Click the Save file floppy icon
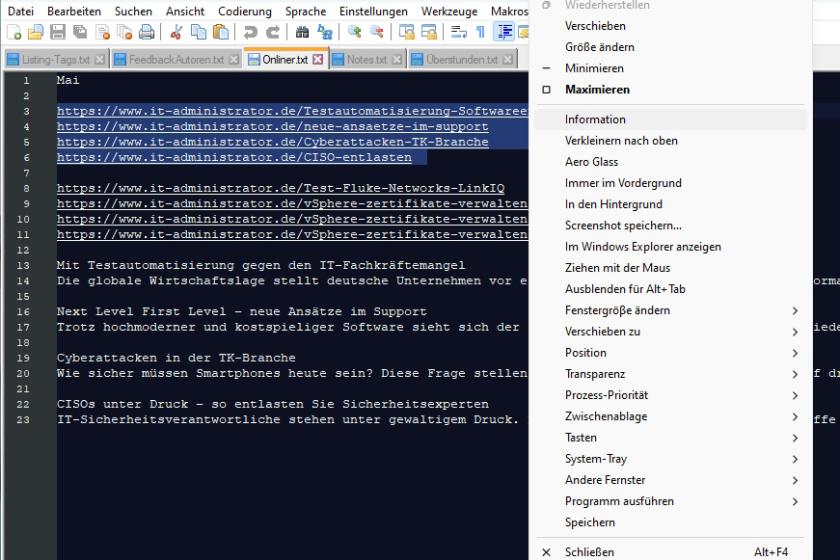Image resolution: width=840 pixels, height=560 pixels. [x=58, y=32]
